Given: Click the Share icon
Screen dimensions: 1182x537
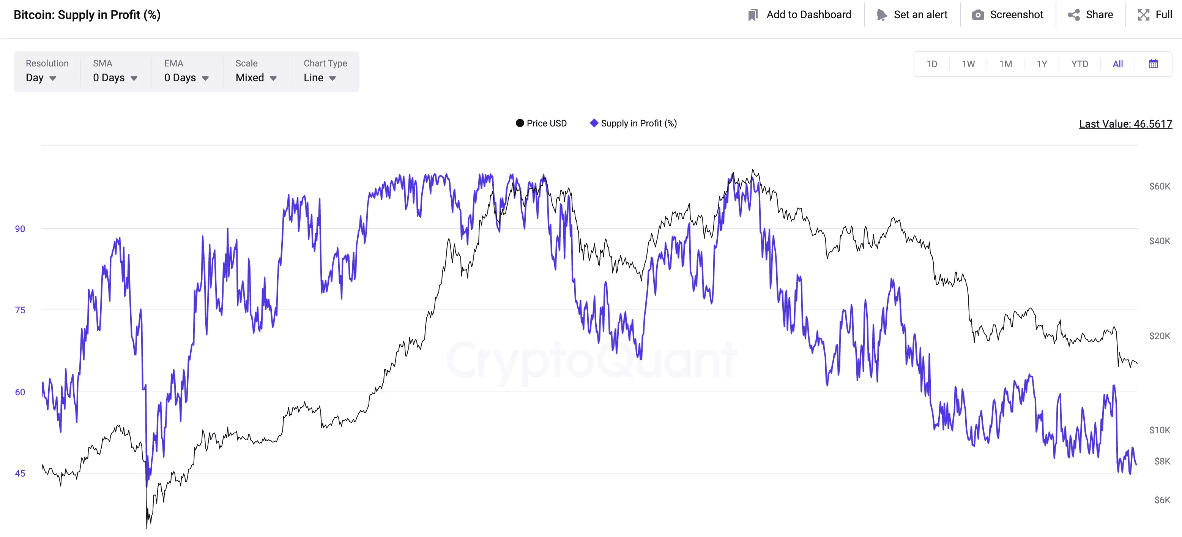Looking at the screenshot, I should pyautogui.click(x=1073, y=15).
